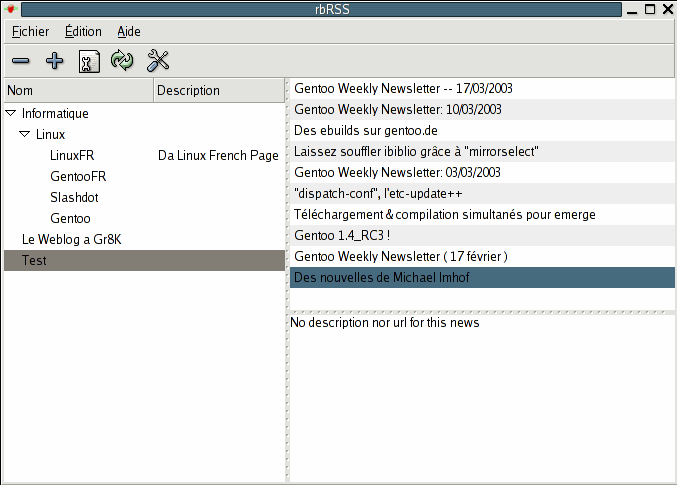Select 'Des ebuilds sur gentoo.de' headline
The image size is (677, 485).
pyautogui.click(x=366, y=130)
